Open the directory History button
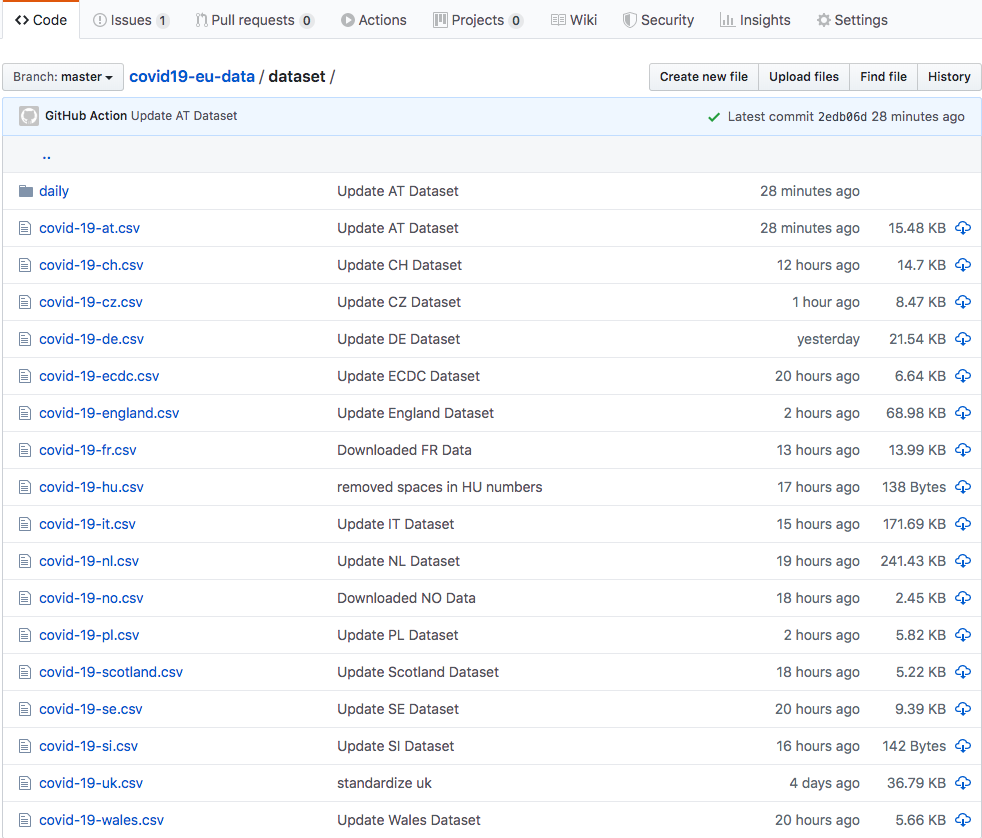The image size is (982, 838). [949, 77]
